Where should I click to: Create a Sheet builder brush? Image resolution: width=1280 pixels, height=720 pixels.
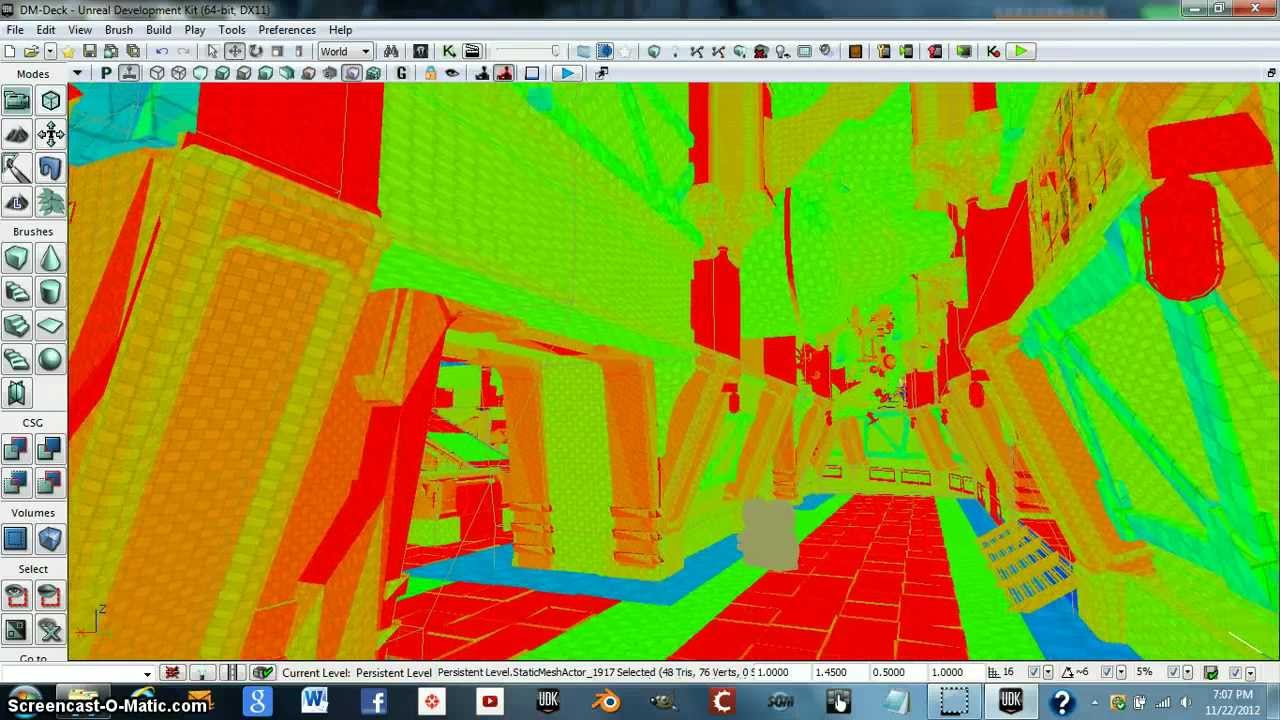(x=50, y=326)
